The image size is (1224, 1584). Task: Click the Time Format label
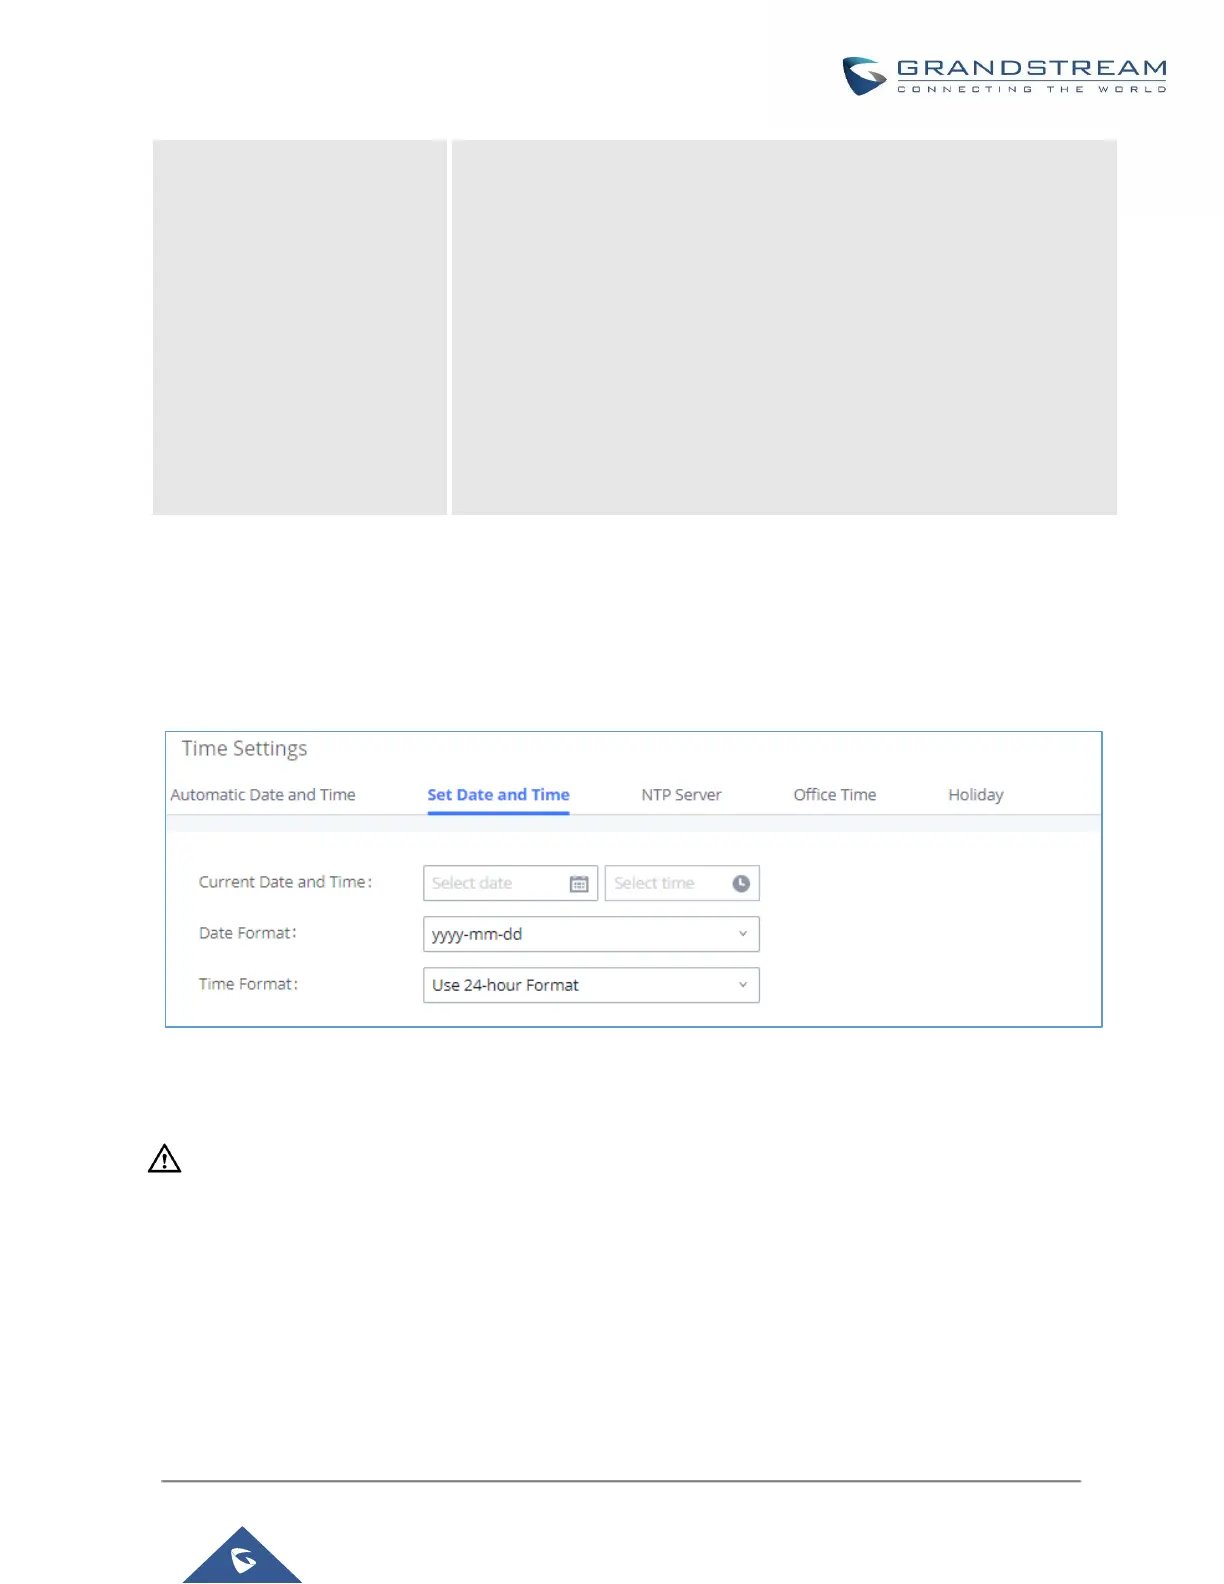[248, 984]
